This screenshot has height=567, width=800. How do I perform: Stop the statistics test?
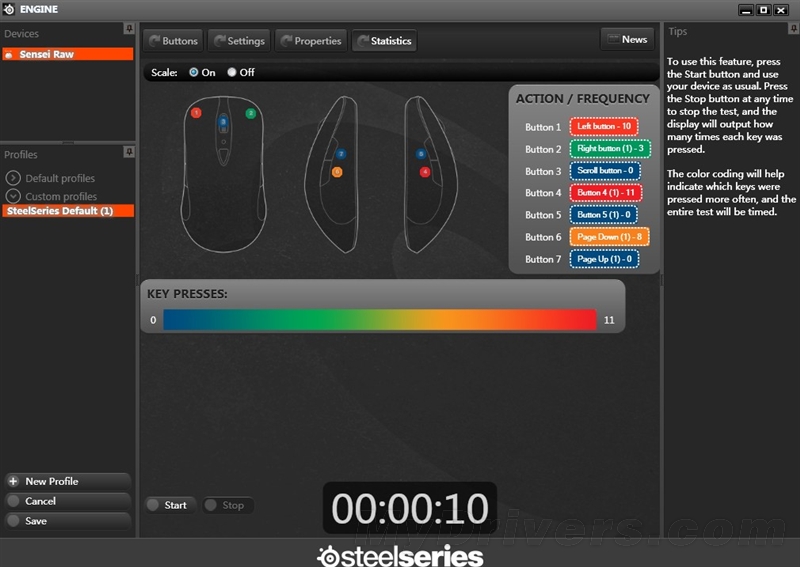228,505
